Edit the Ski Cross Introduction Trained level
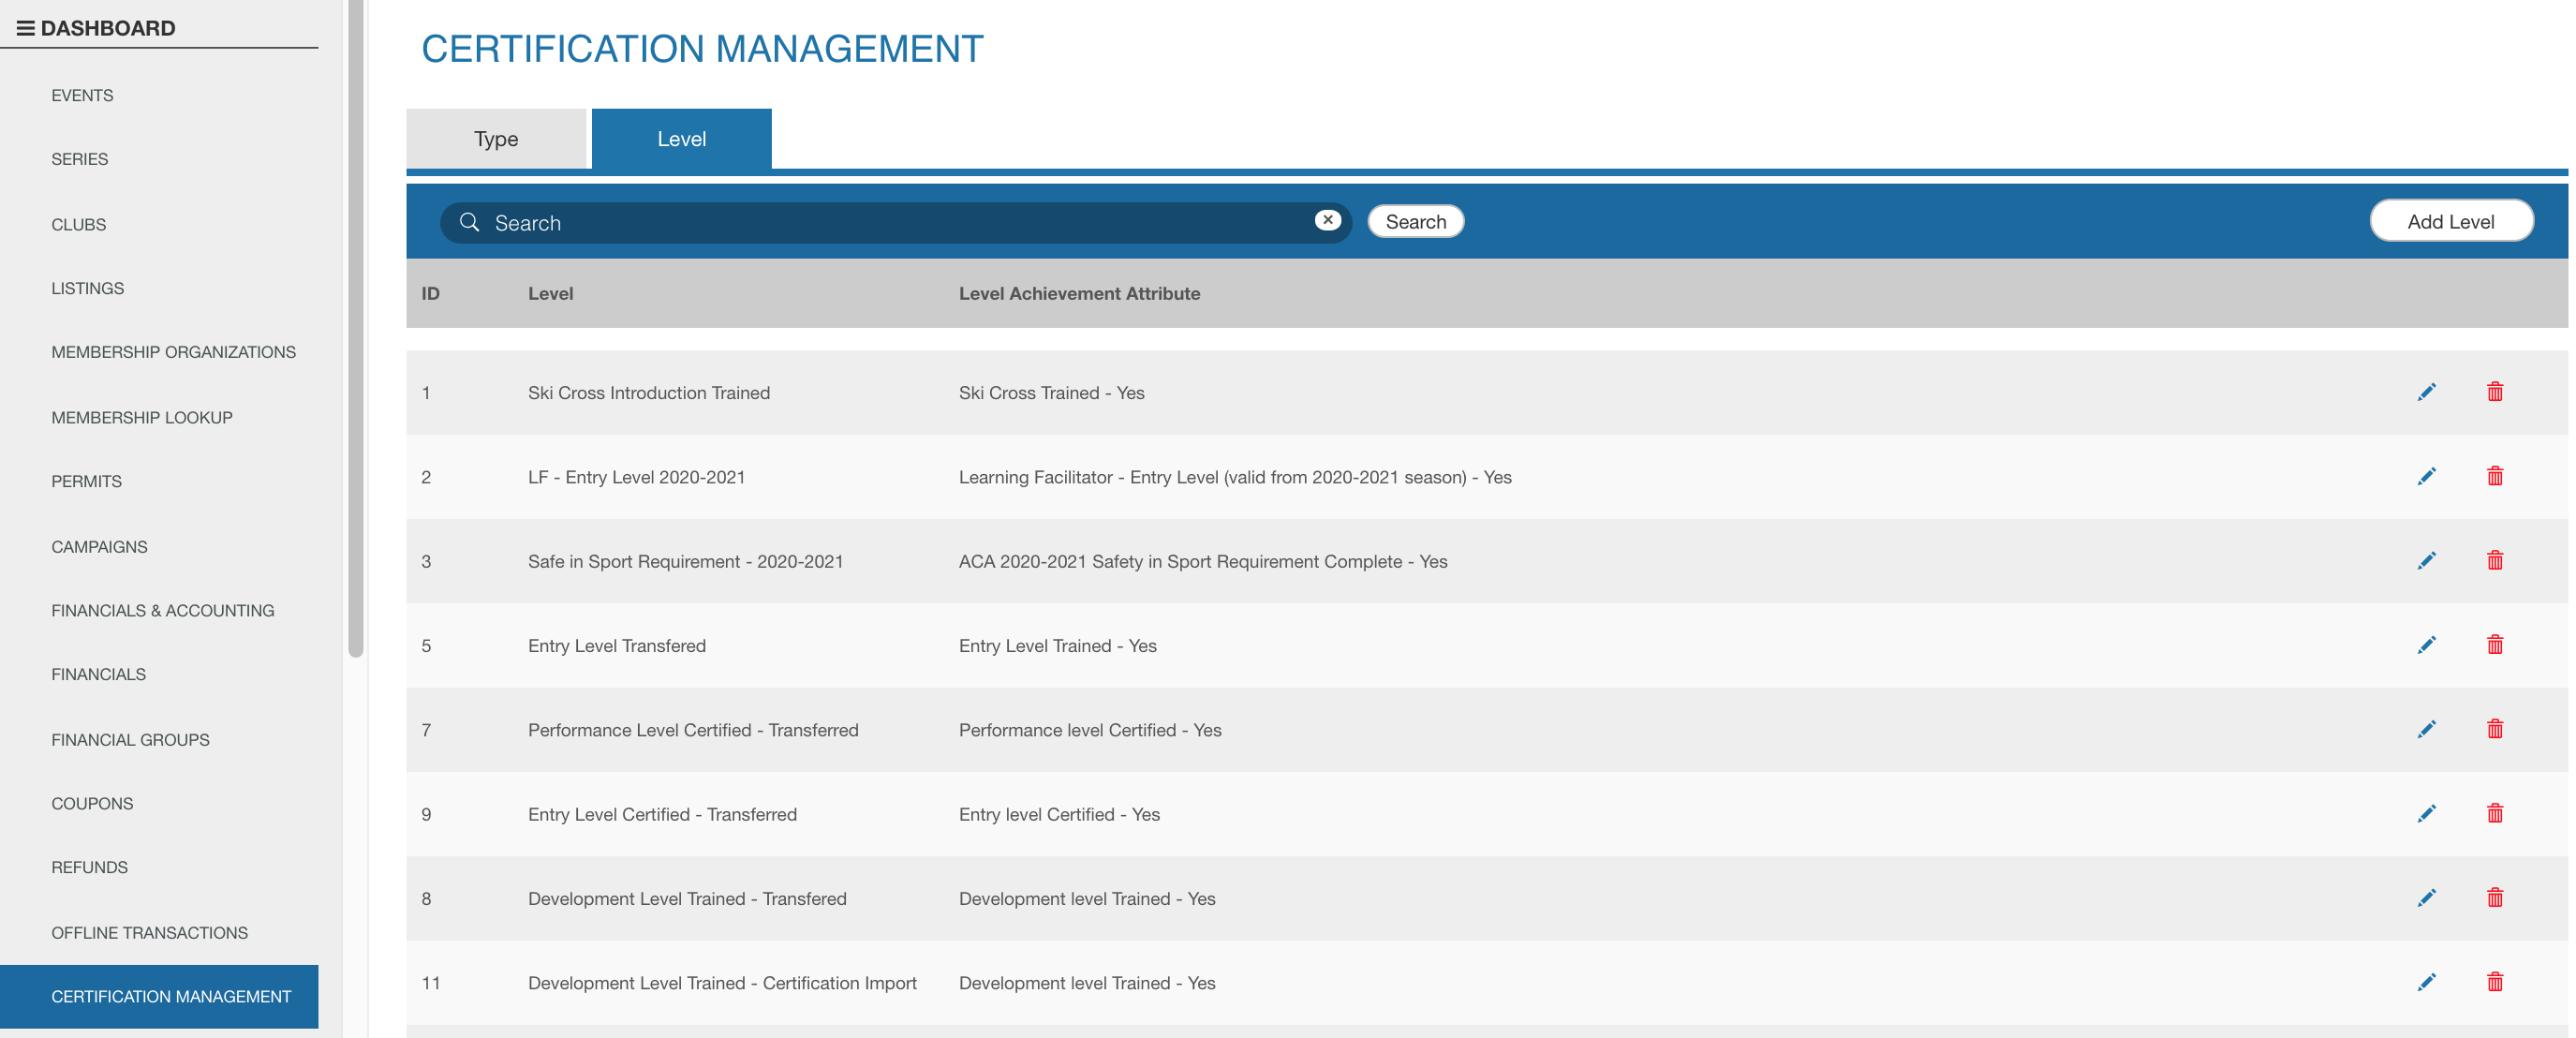 pos(2426,392)
